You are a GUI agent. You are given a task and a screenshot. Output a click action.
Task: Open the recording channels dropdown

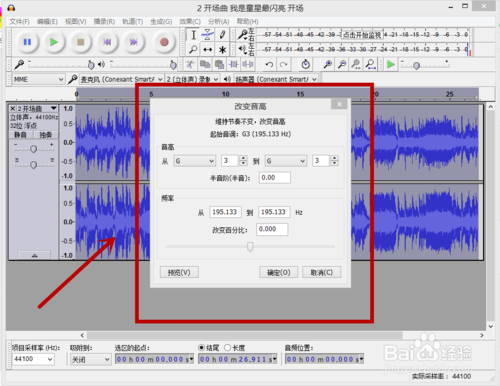point(192,79)
